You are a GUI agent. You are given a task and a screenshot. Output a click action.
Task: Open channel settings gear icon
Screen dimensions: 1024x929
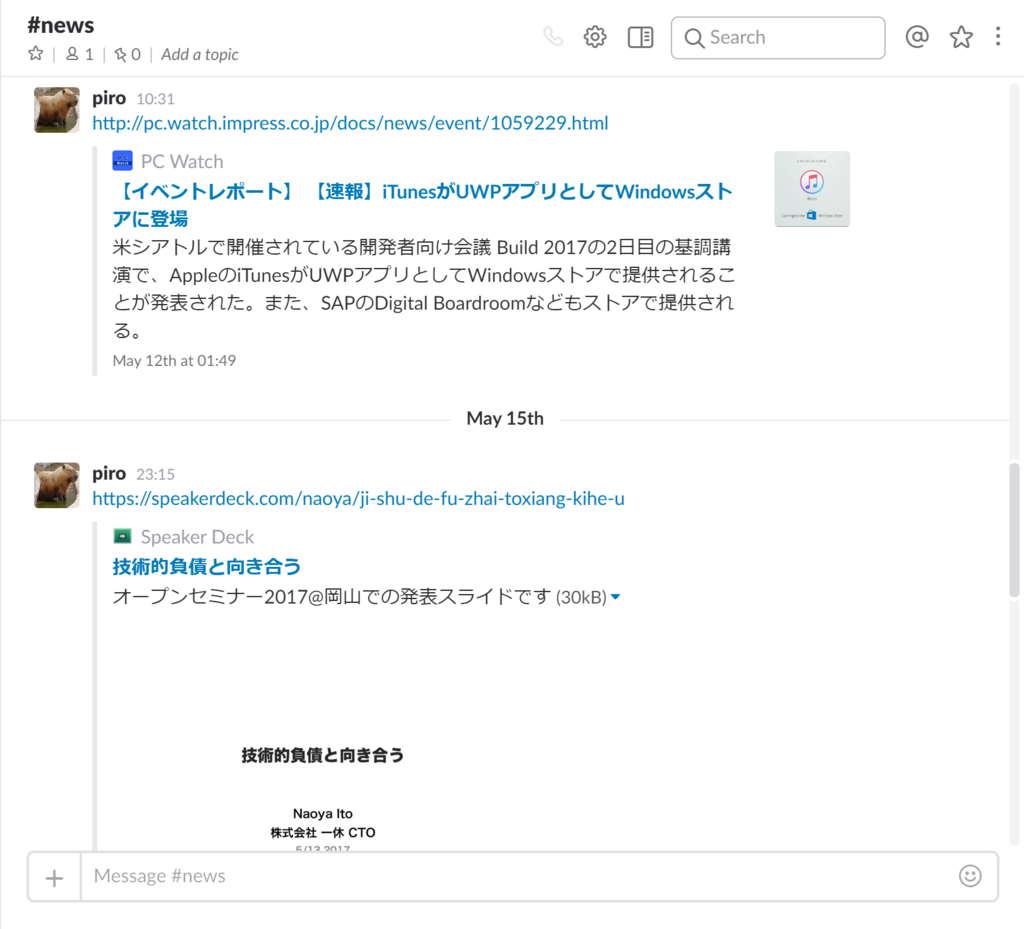click(x=595, y=37)
